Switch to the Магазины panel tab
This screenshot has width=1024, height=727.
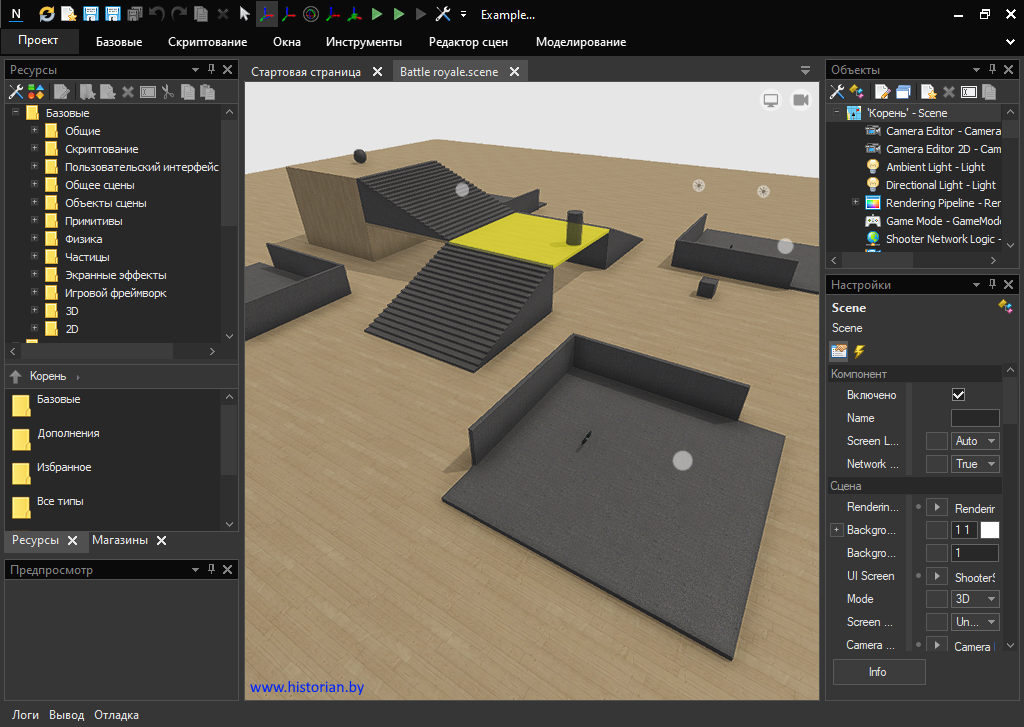click(119, 540)
